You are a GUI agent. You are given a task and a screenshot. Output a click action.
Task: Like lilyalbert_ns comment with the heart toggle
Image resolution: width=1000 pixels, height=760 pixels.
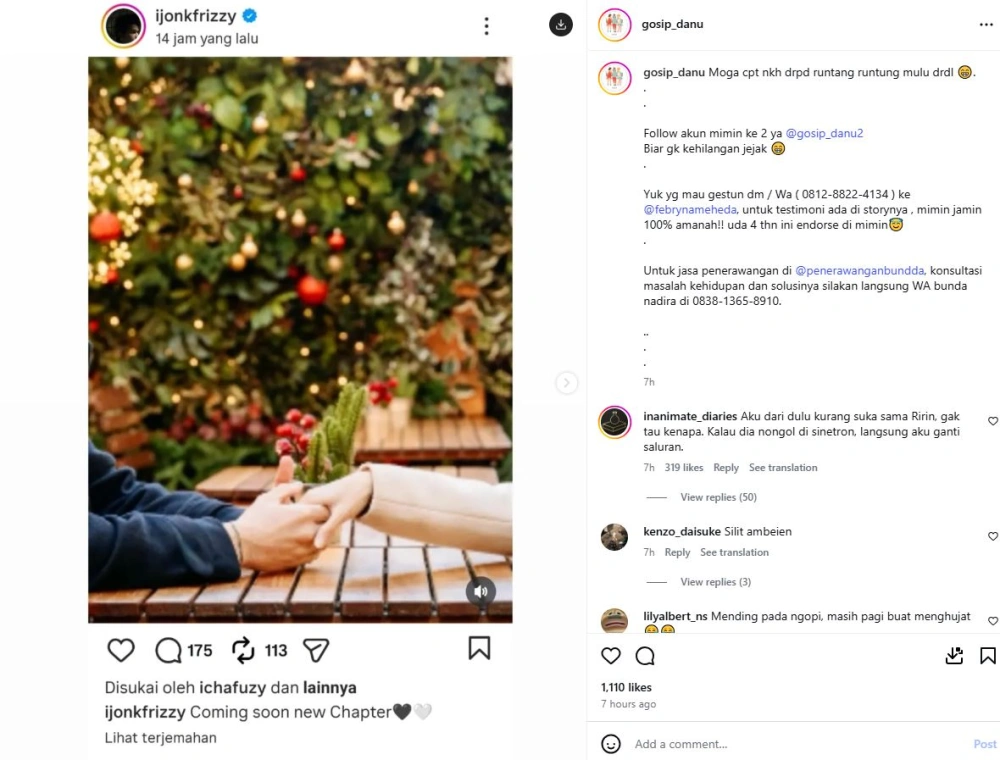point(991,623)
